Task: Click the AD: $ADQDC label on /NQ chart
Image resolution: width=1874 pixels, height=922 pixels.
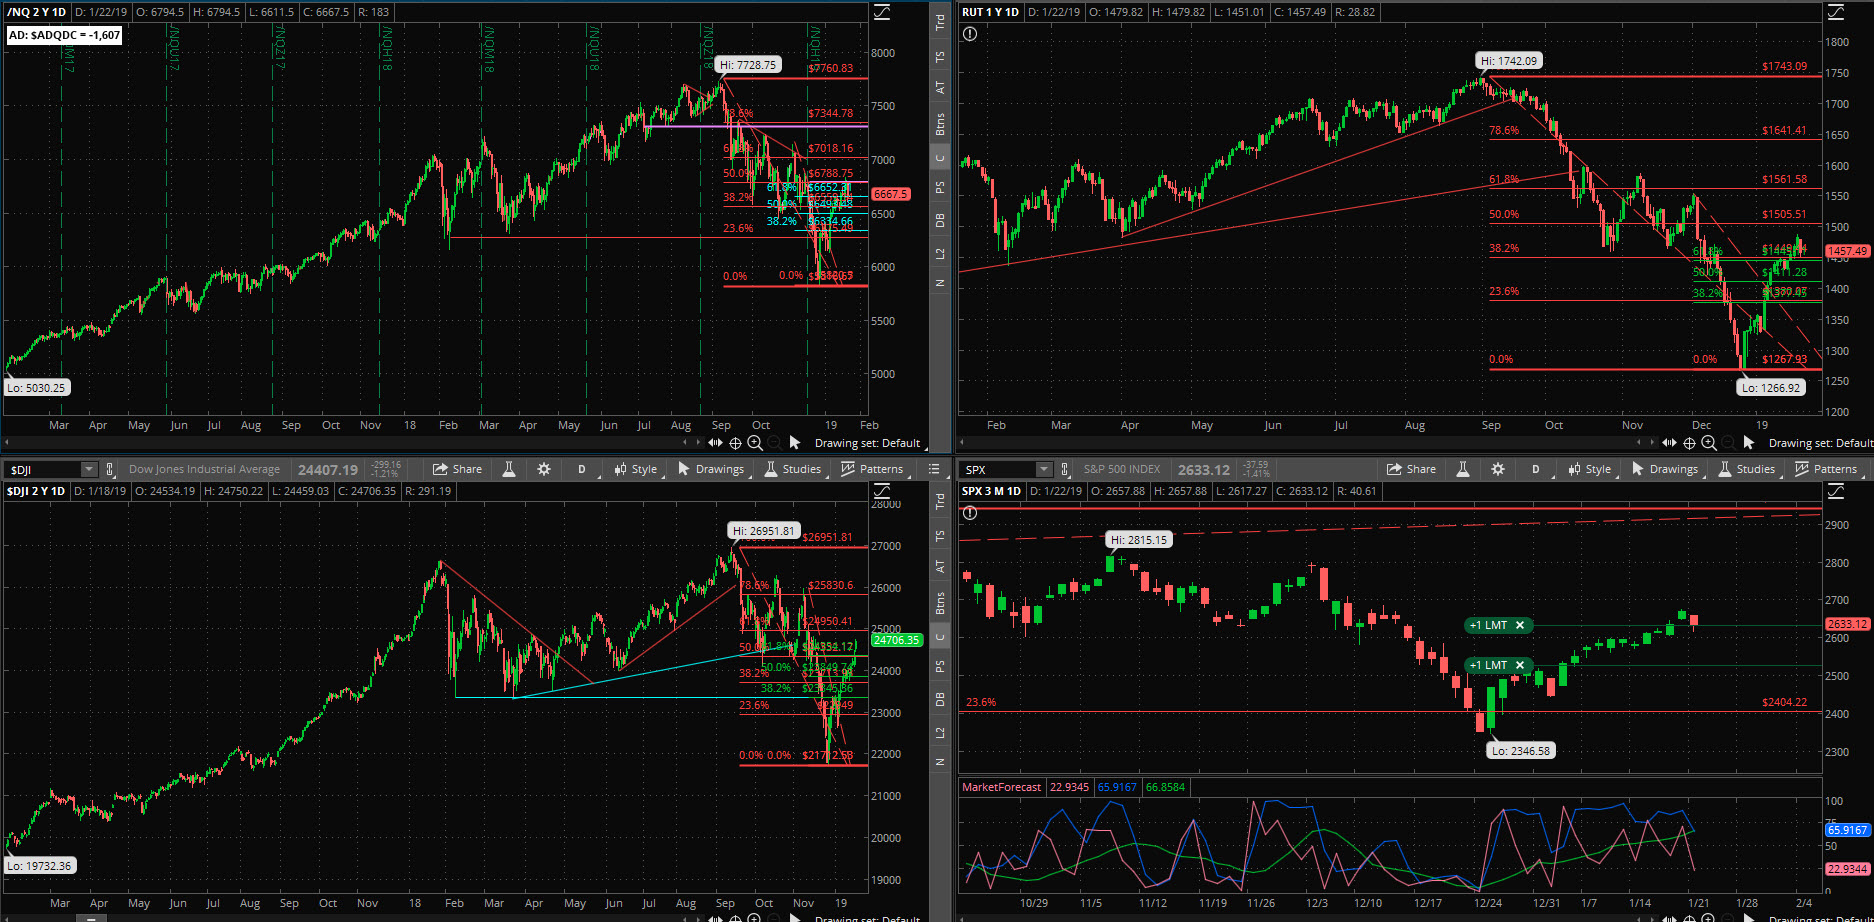Action: (x=65, y=35)
